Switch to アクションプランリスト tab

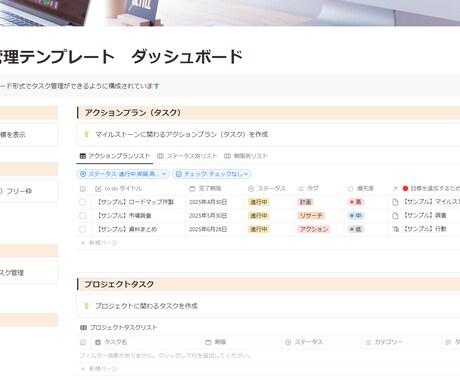pos(115,156)
